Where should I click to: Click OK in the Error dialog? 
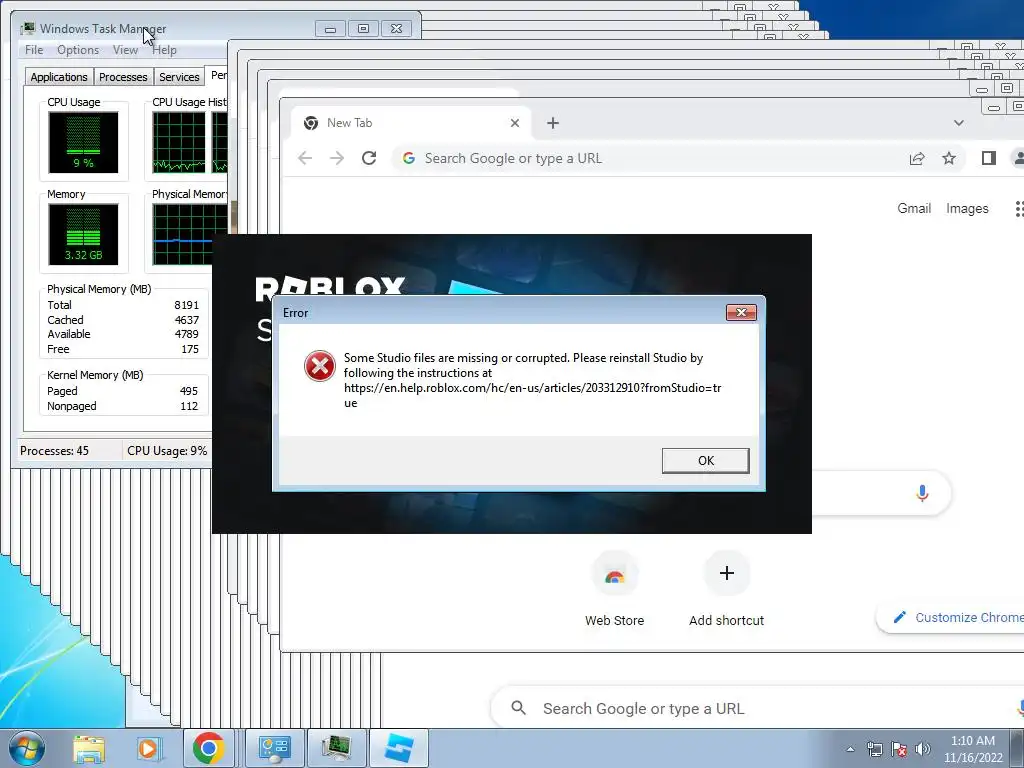pos(705,460)
